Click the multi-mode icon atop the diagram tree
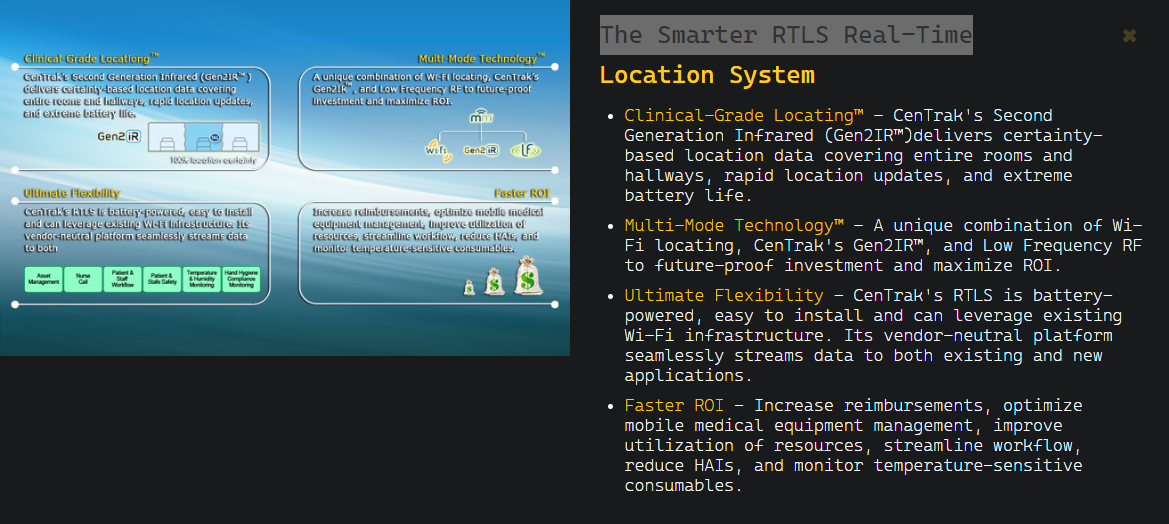The width and height of the screenshot is (1169, 524). [482, 118]
